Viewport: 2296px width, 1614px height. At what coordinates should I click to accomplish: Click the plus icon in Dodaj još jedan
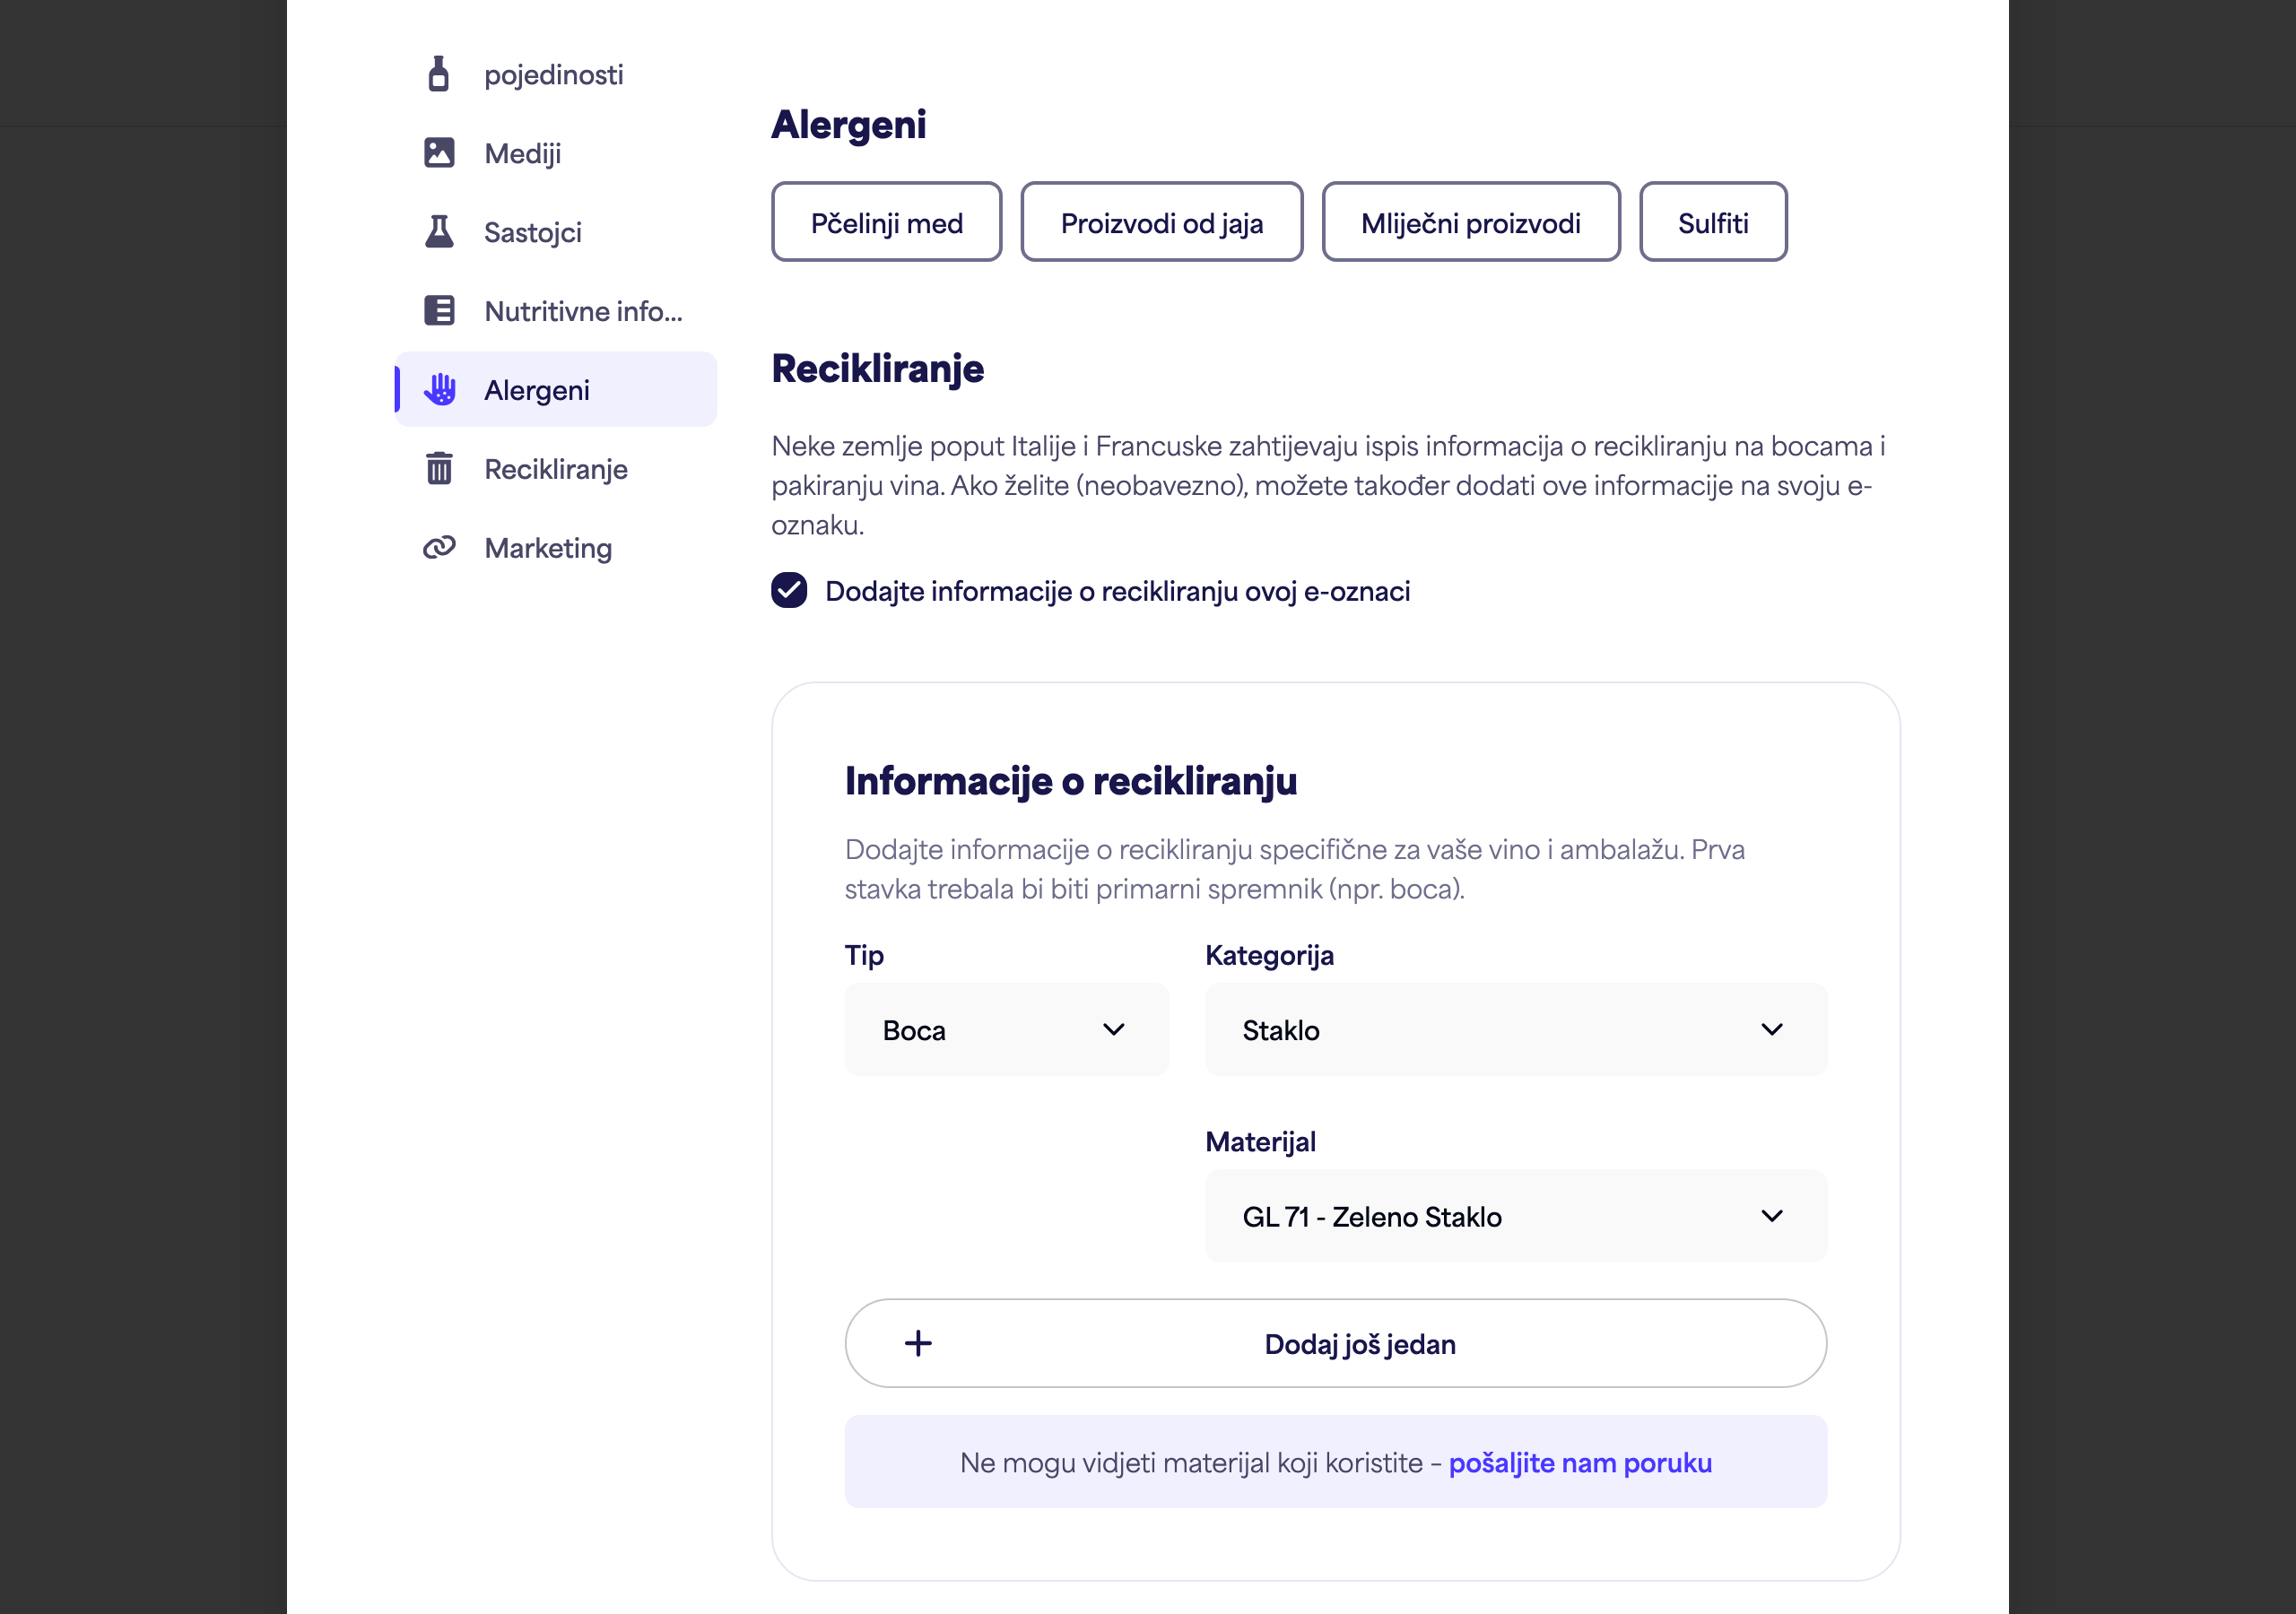pyautogui.click(x=918, y=1343)
